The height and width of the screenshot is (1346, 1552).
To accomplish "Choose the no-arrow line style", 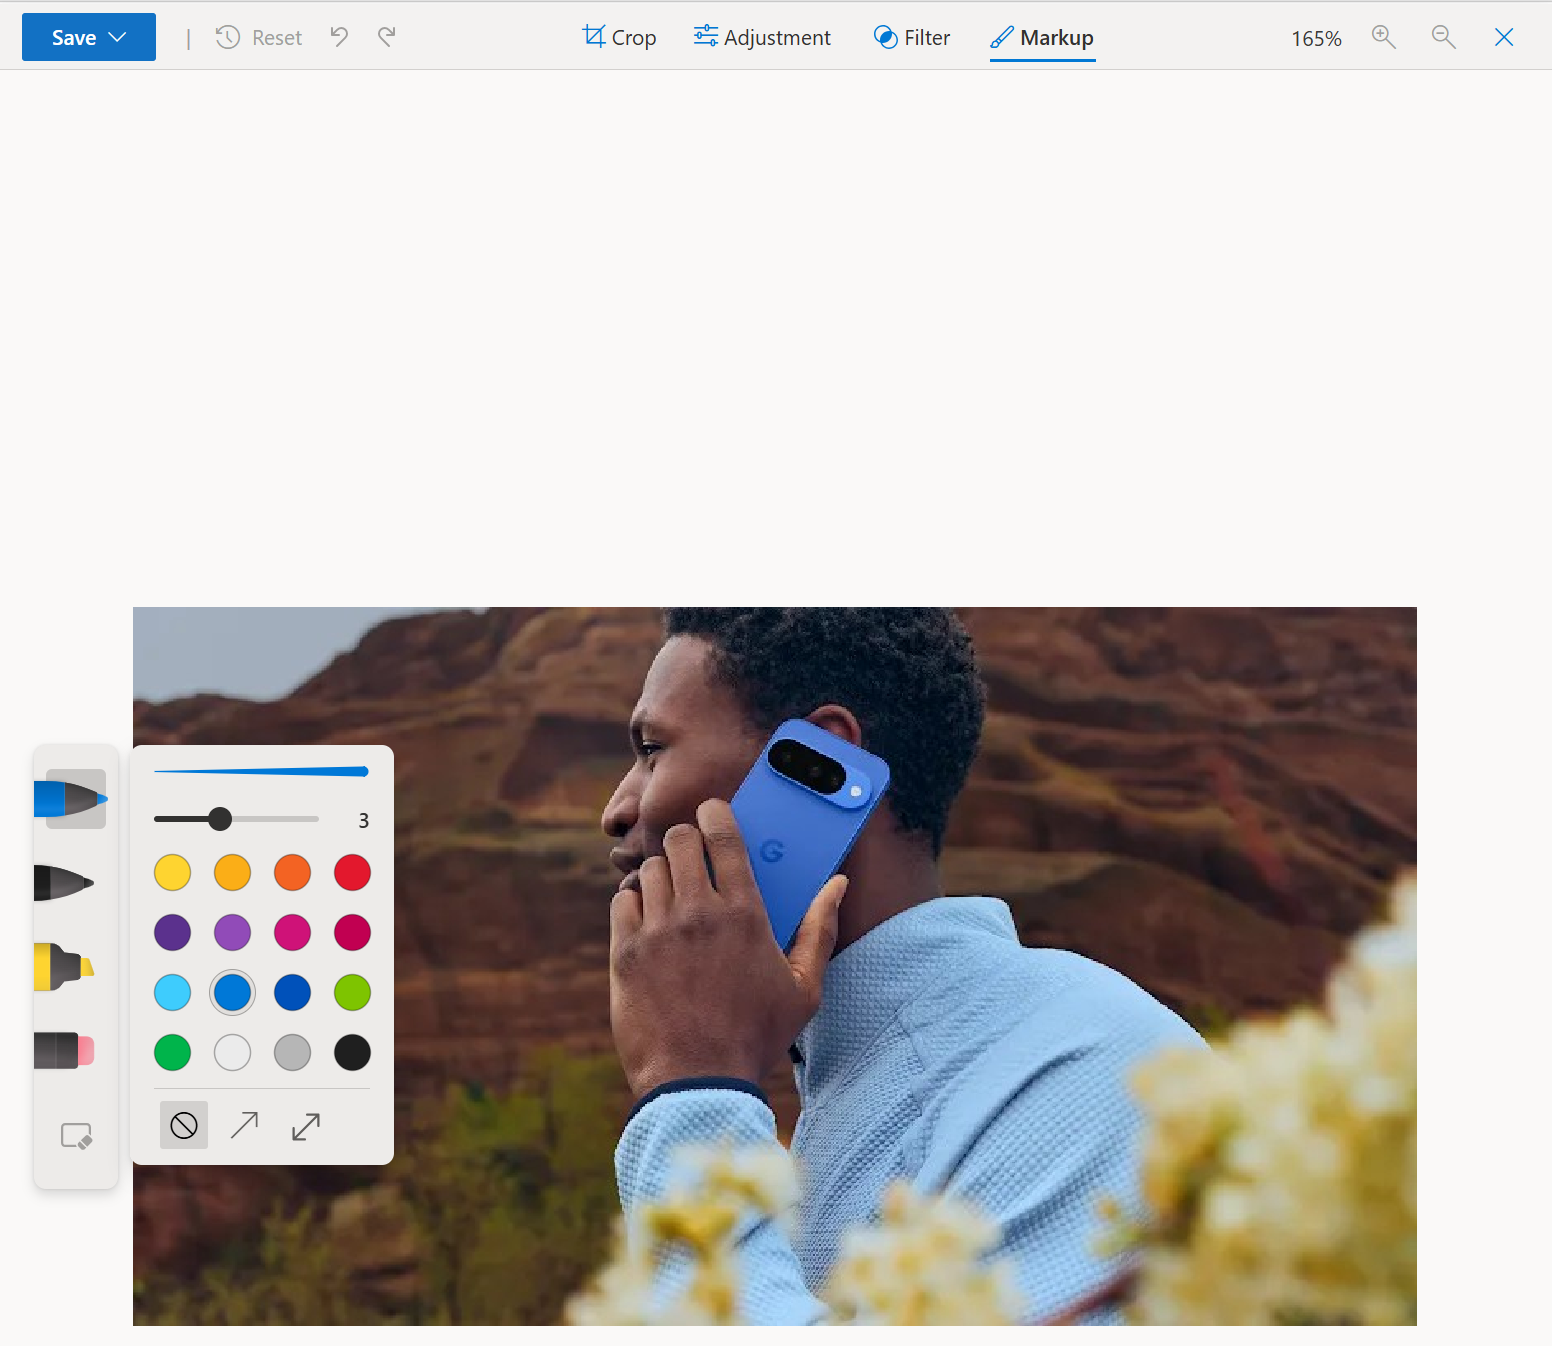I will pyautogui.click(x=184, y=1126).
